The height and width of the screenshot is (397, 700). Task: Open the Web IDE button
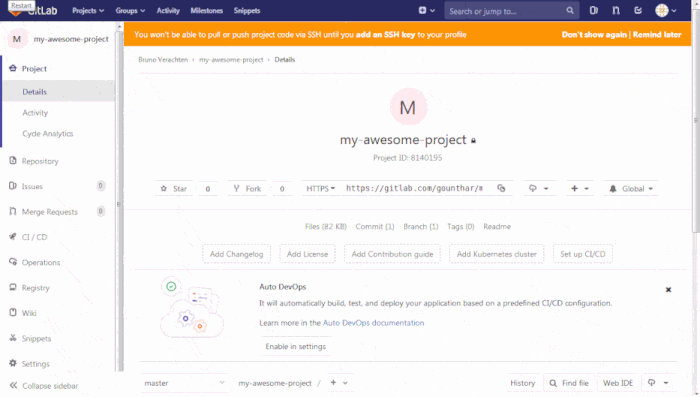coord(618,383)
